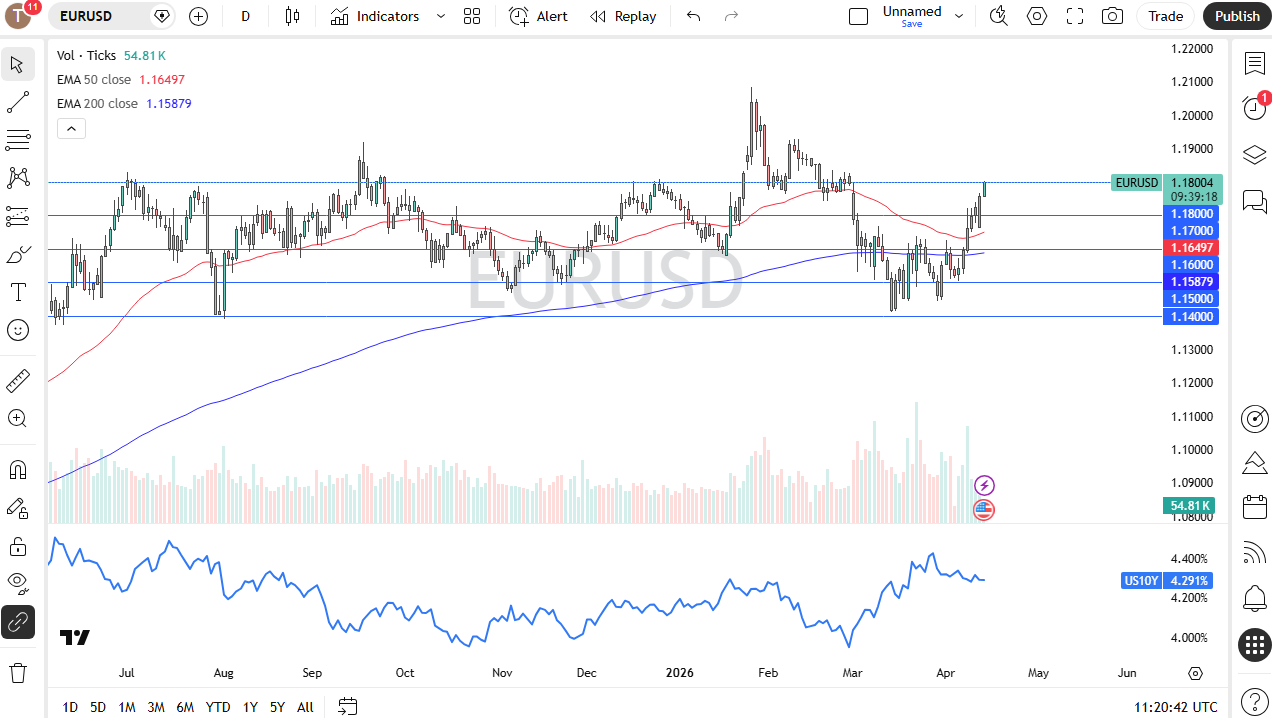Open the candlestick chart style menu
The image size is (1272, 718).
[292, 16]
